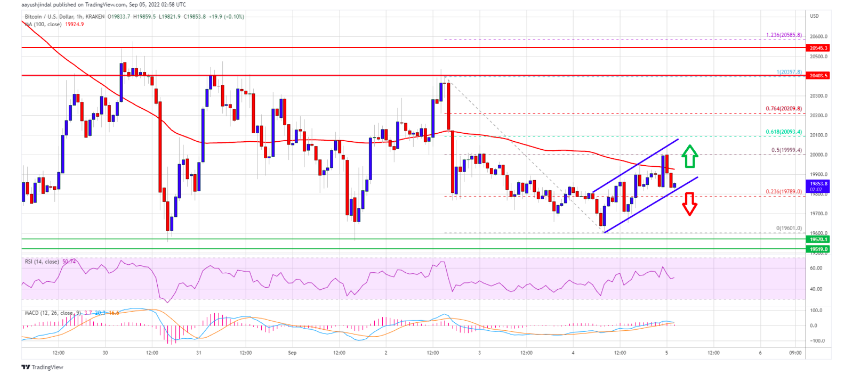Click the 1.236 Fibonacci level label
Screen dimensions: 845x385
[785, 35]
